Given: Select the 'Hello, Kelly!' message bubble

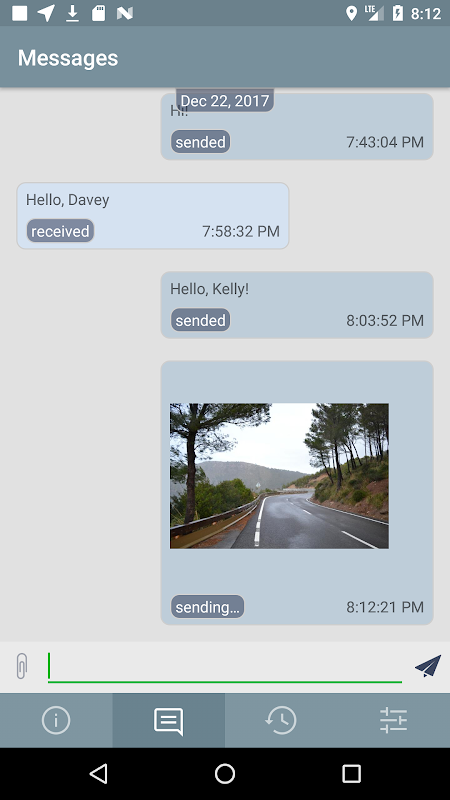Looking at the screenshot, I should [297, 305].
